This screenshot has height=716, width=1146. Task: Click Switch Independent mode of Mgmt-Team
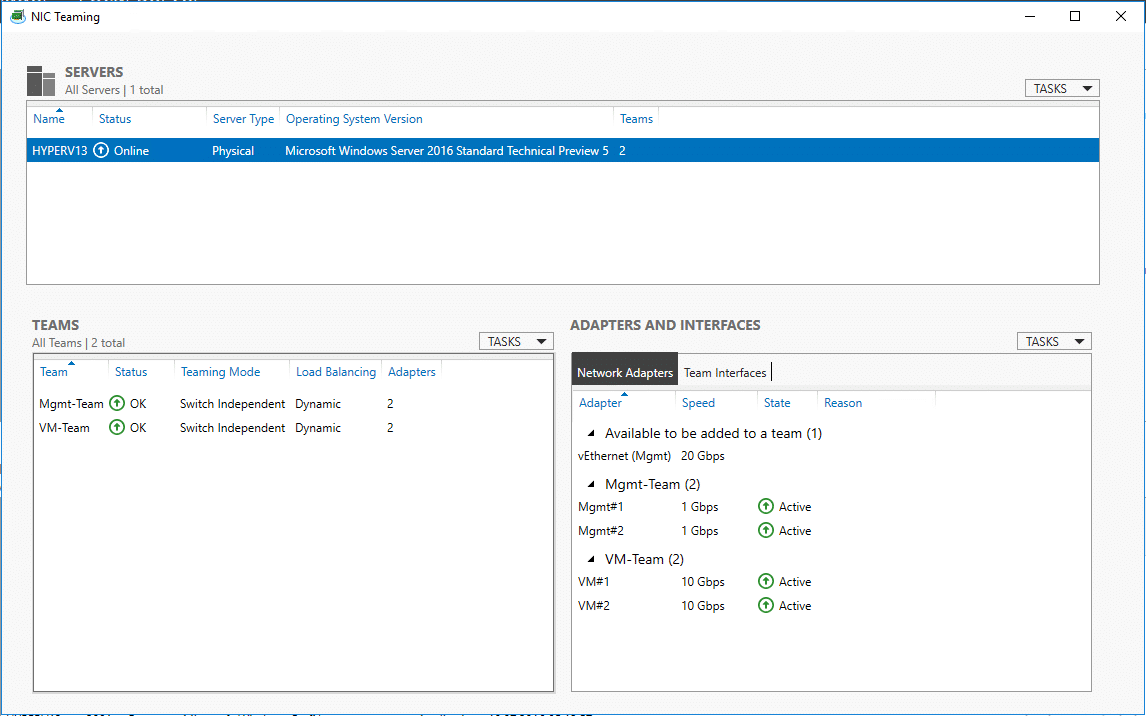click(232, 403)
